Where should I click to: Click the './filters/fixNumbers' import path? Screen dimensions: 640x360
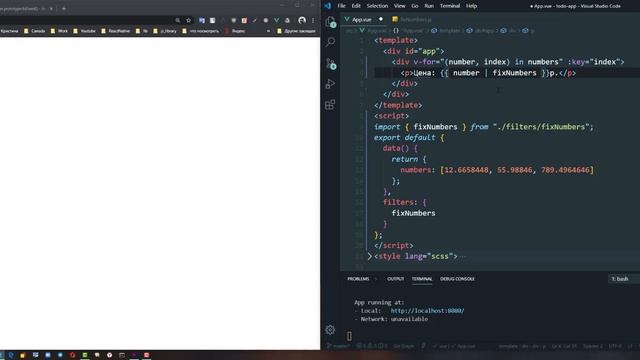(x=541, y=127)
